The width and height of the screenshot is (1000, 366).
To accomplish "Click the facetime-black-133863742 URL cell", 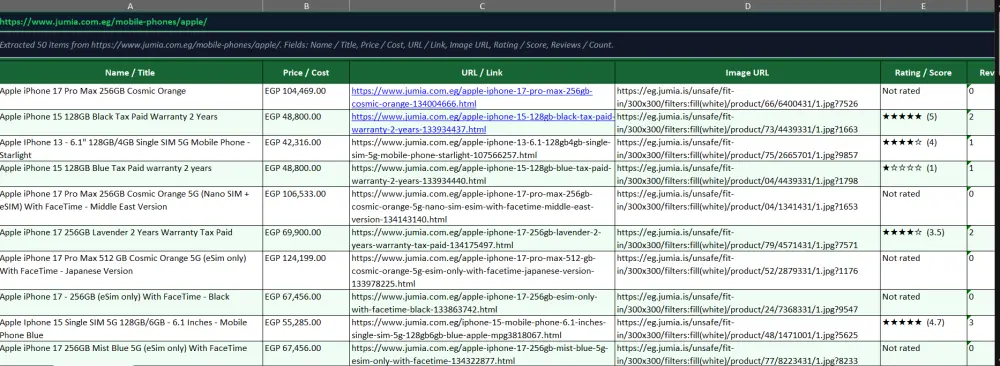I will [x=482, y=303].
